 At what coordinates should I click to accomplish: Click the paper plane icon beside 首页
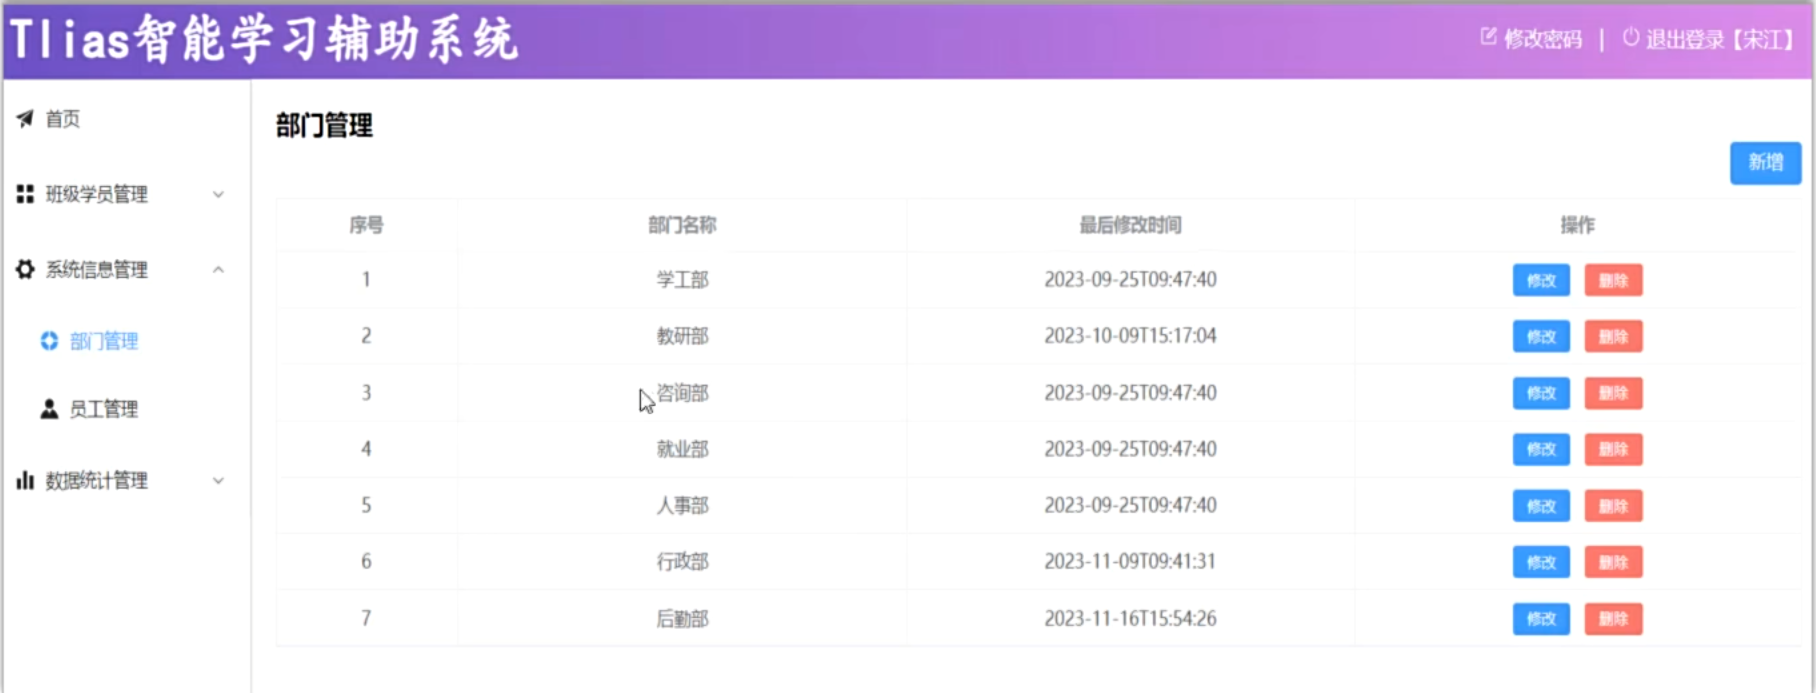[x=25, y=119]
